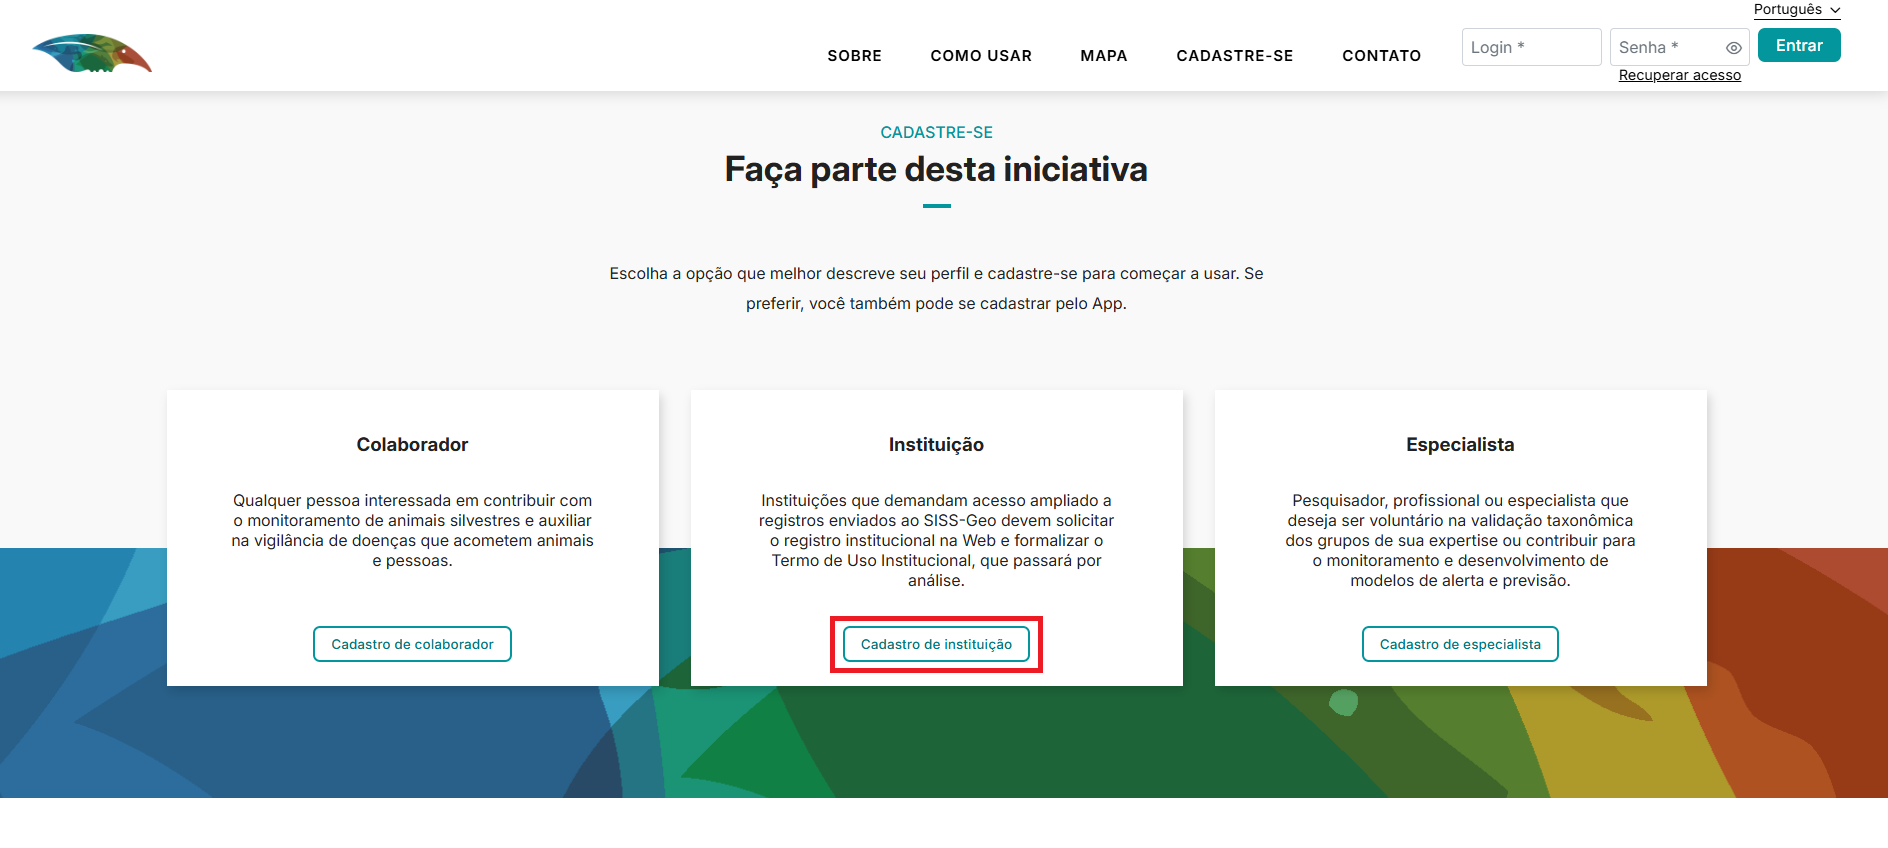The height and width of the screenshot is (848, 1888).
Task: Open the Português language dropdown
Action: 1796,10
